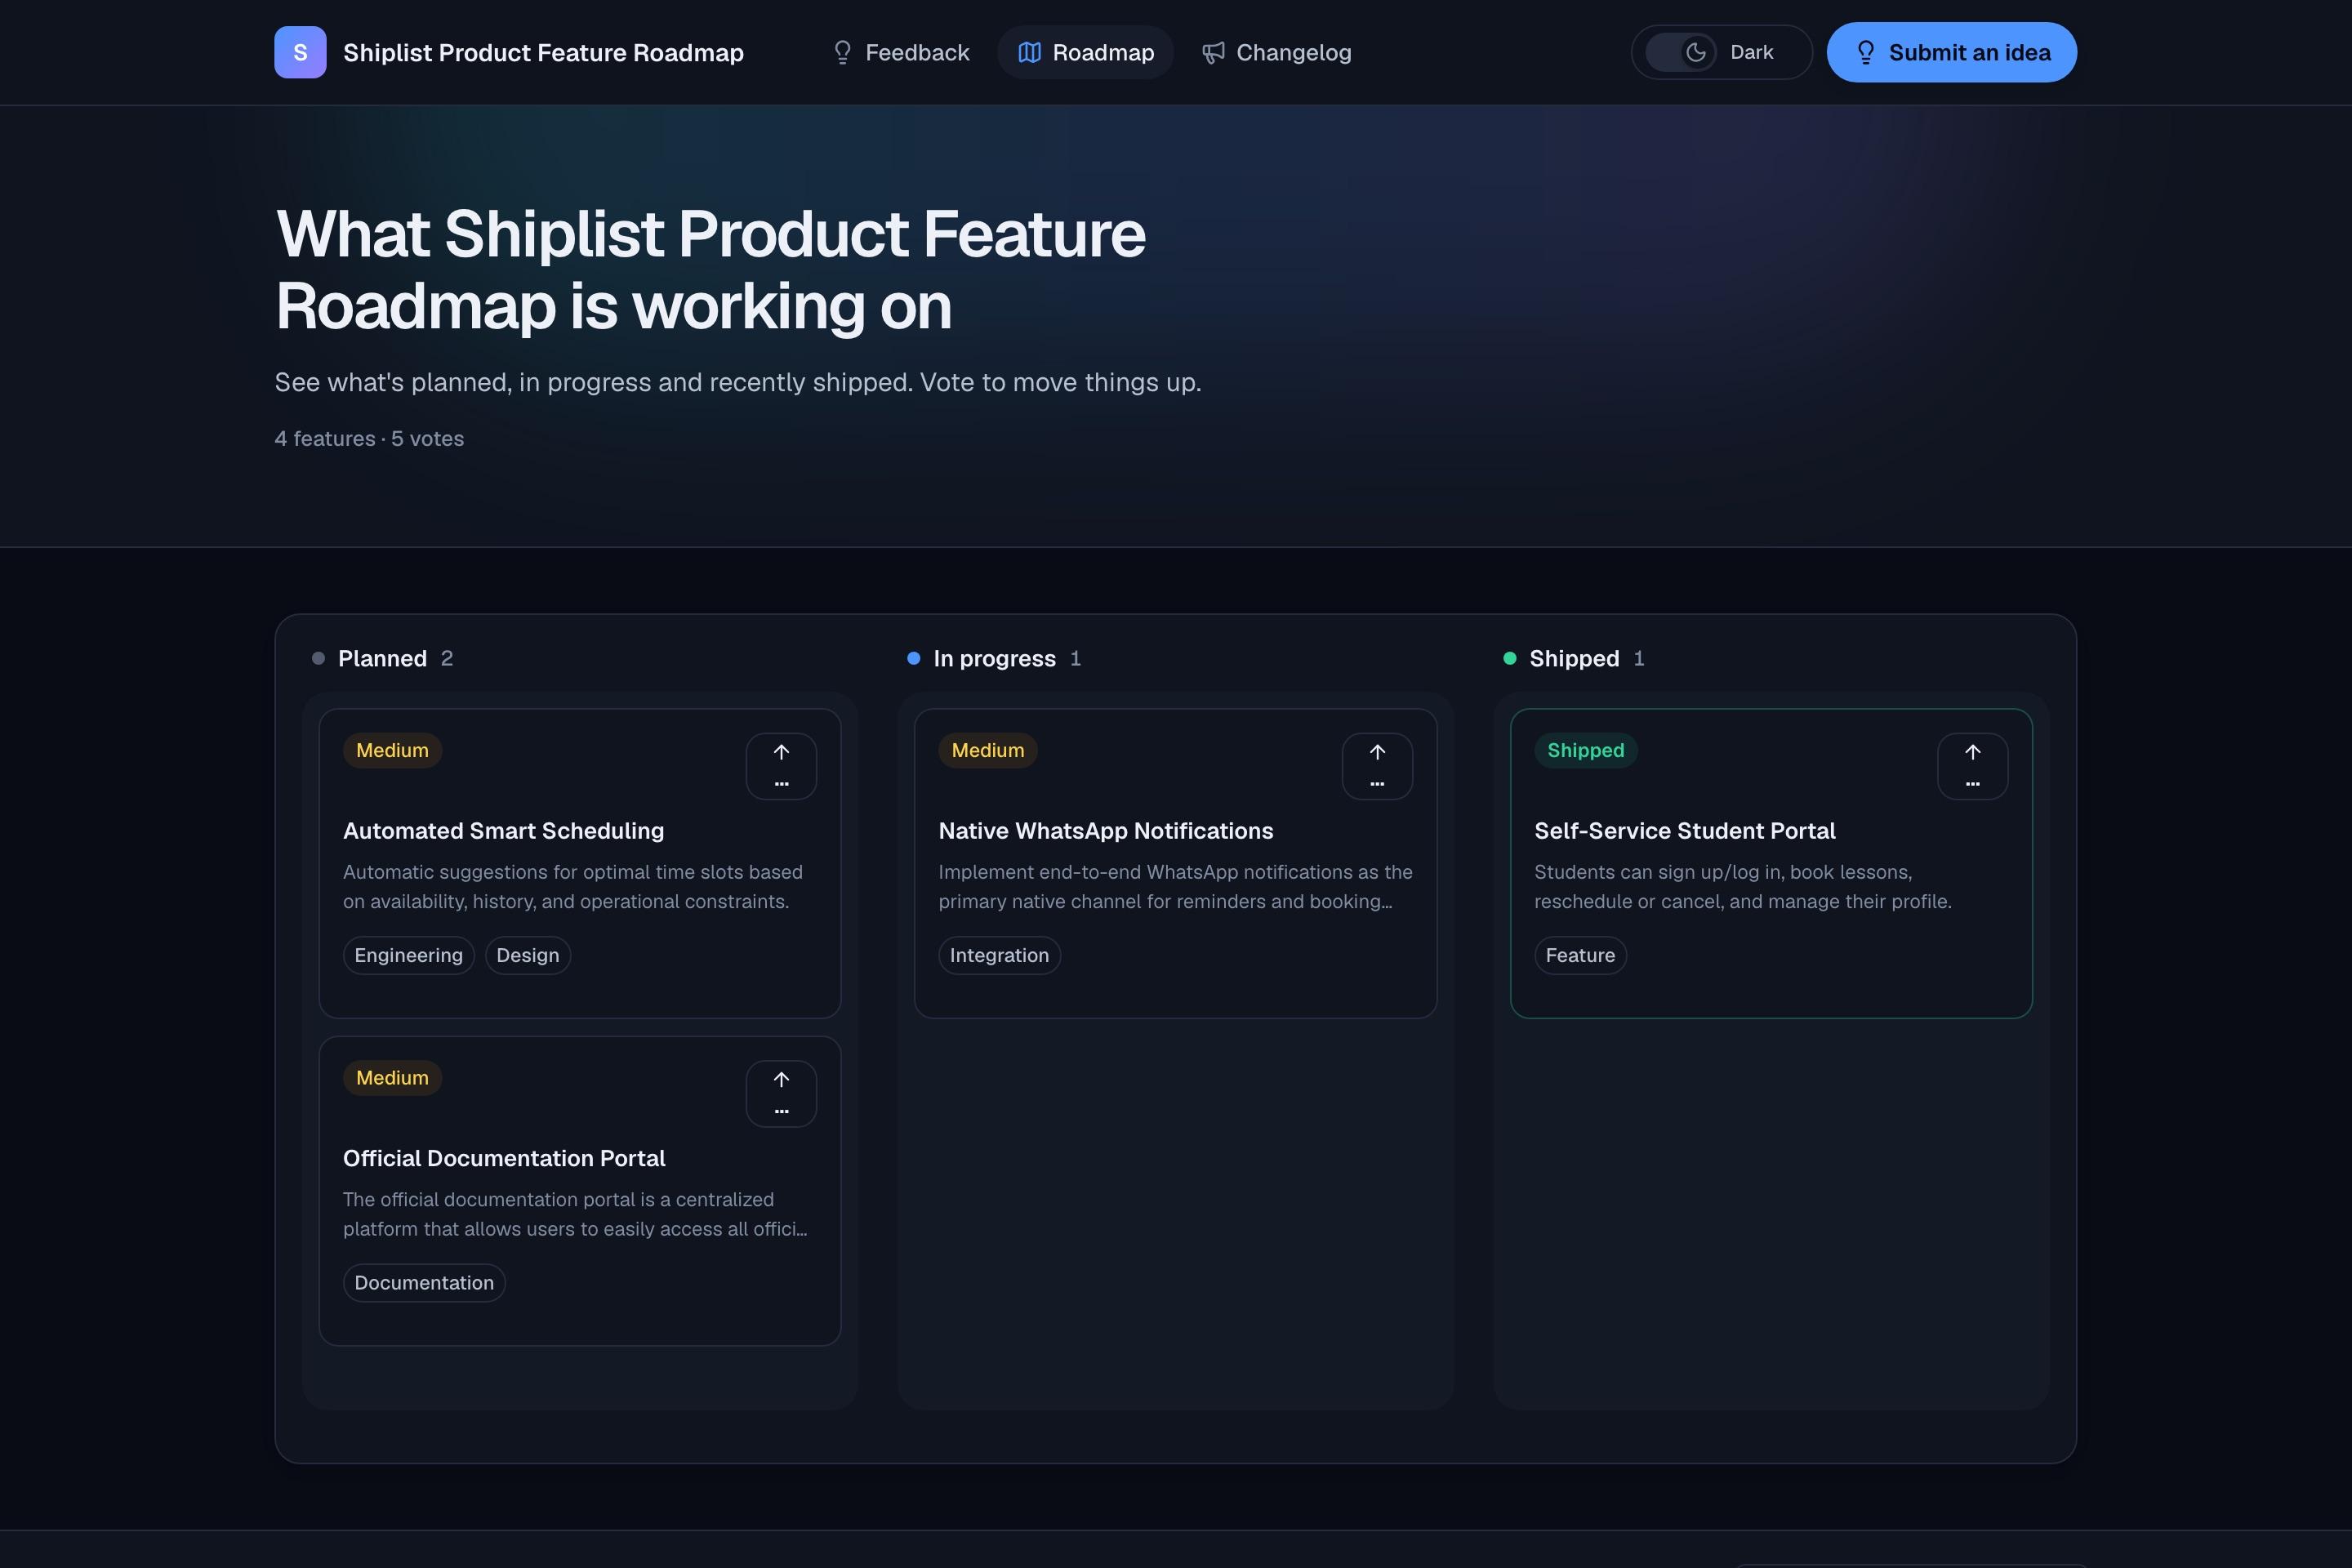Image resolution: width=2352 pixels, height=1568 pixels.
Task: Click the Engineering tag
Action: 408,955
